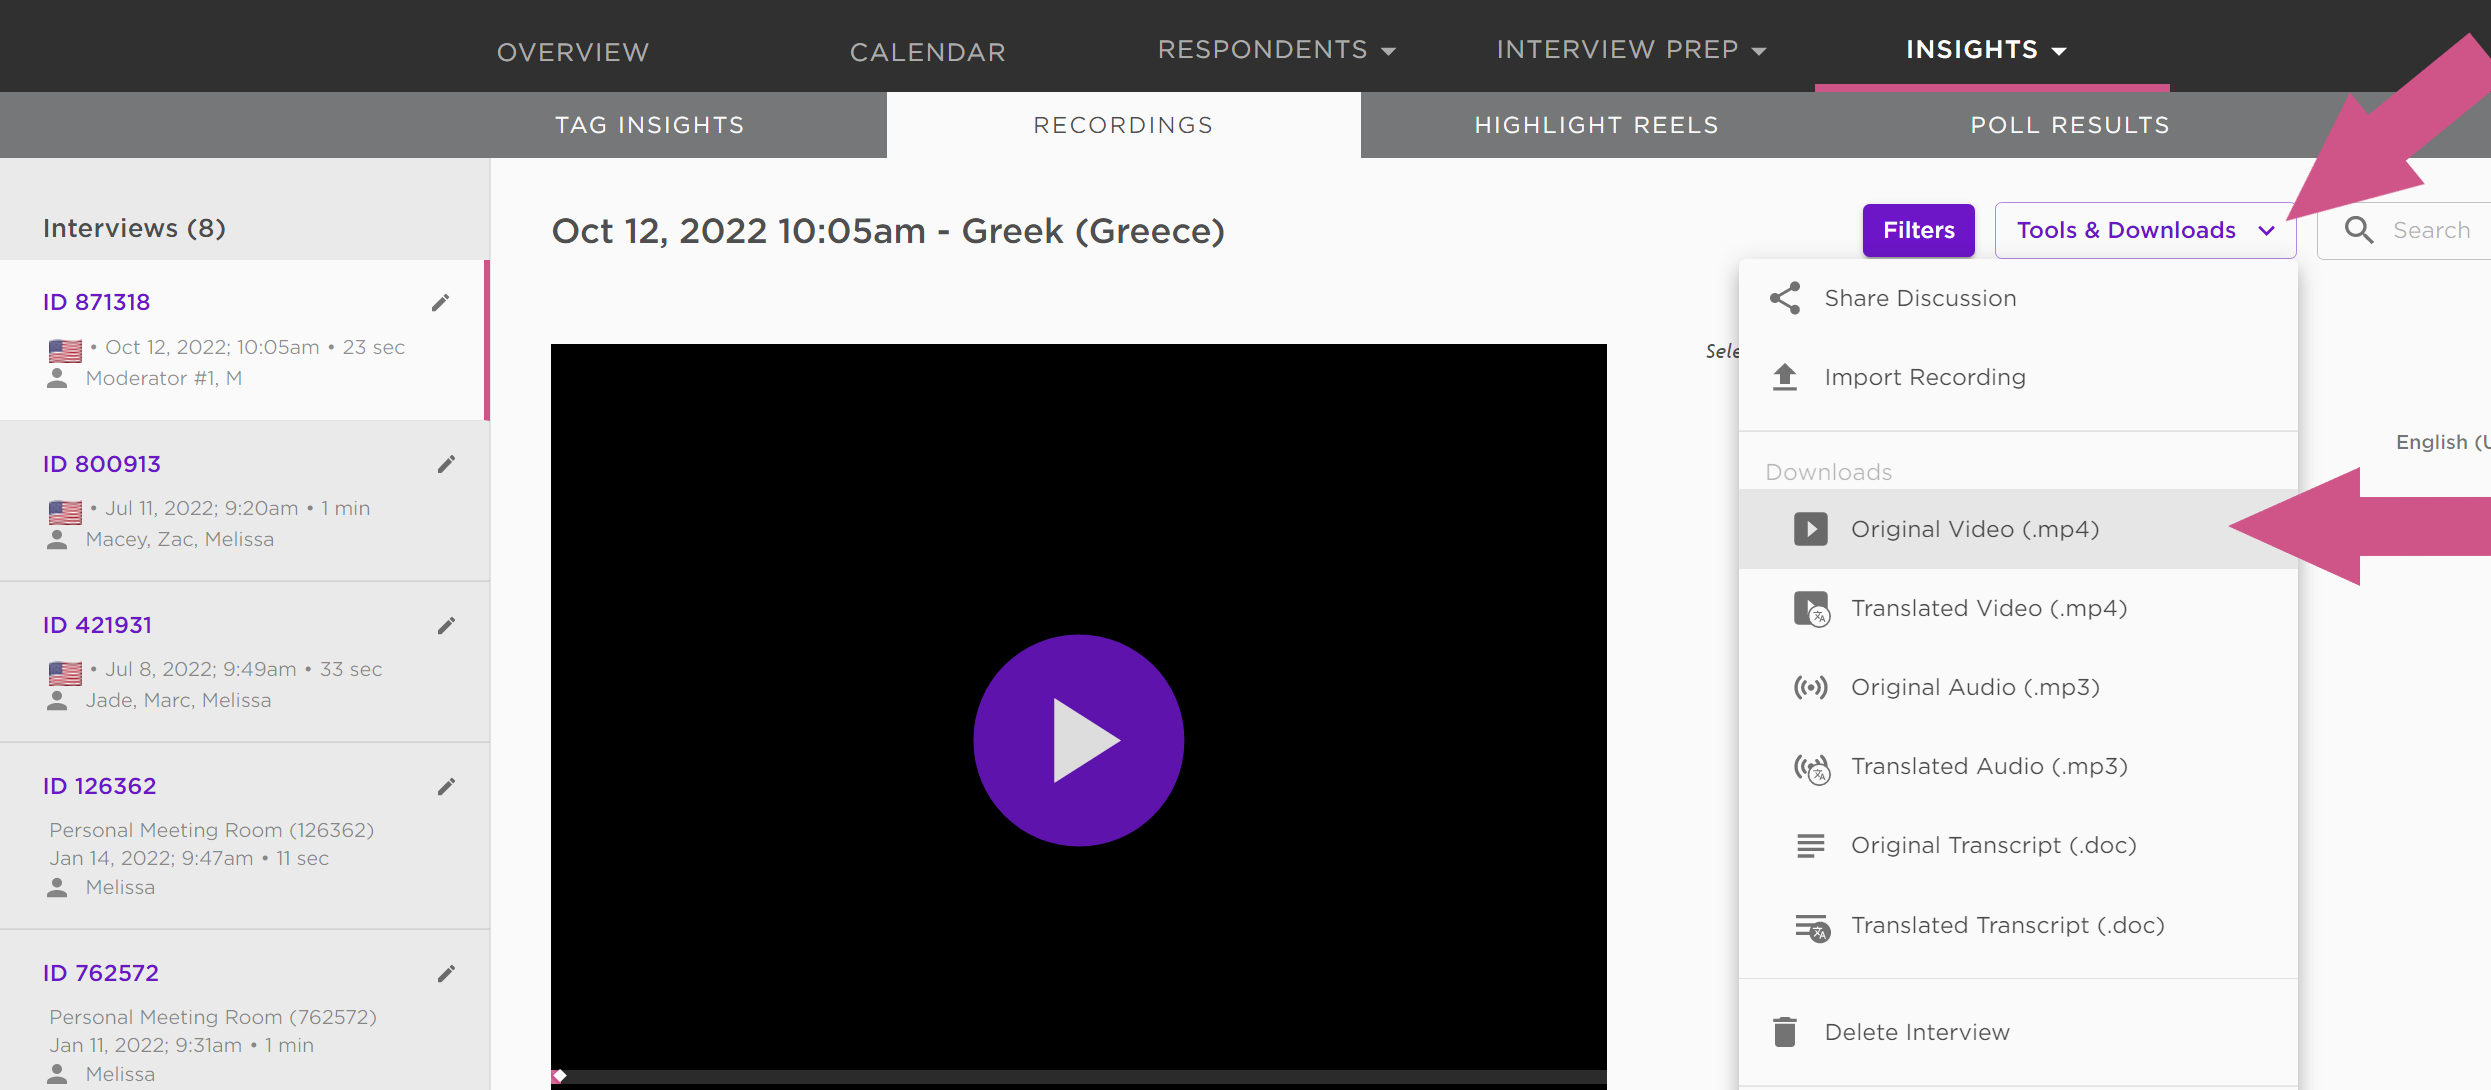Download Original Video (.mp4)

tap(2018, 529)
